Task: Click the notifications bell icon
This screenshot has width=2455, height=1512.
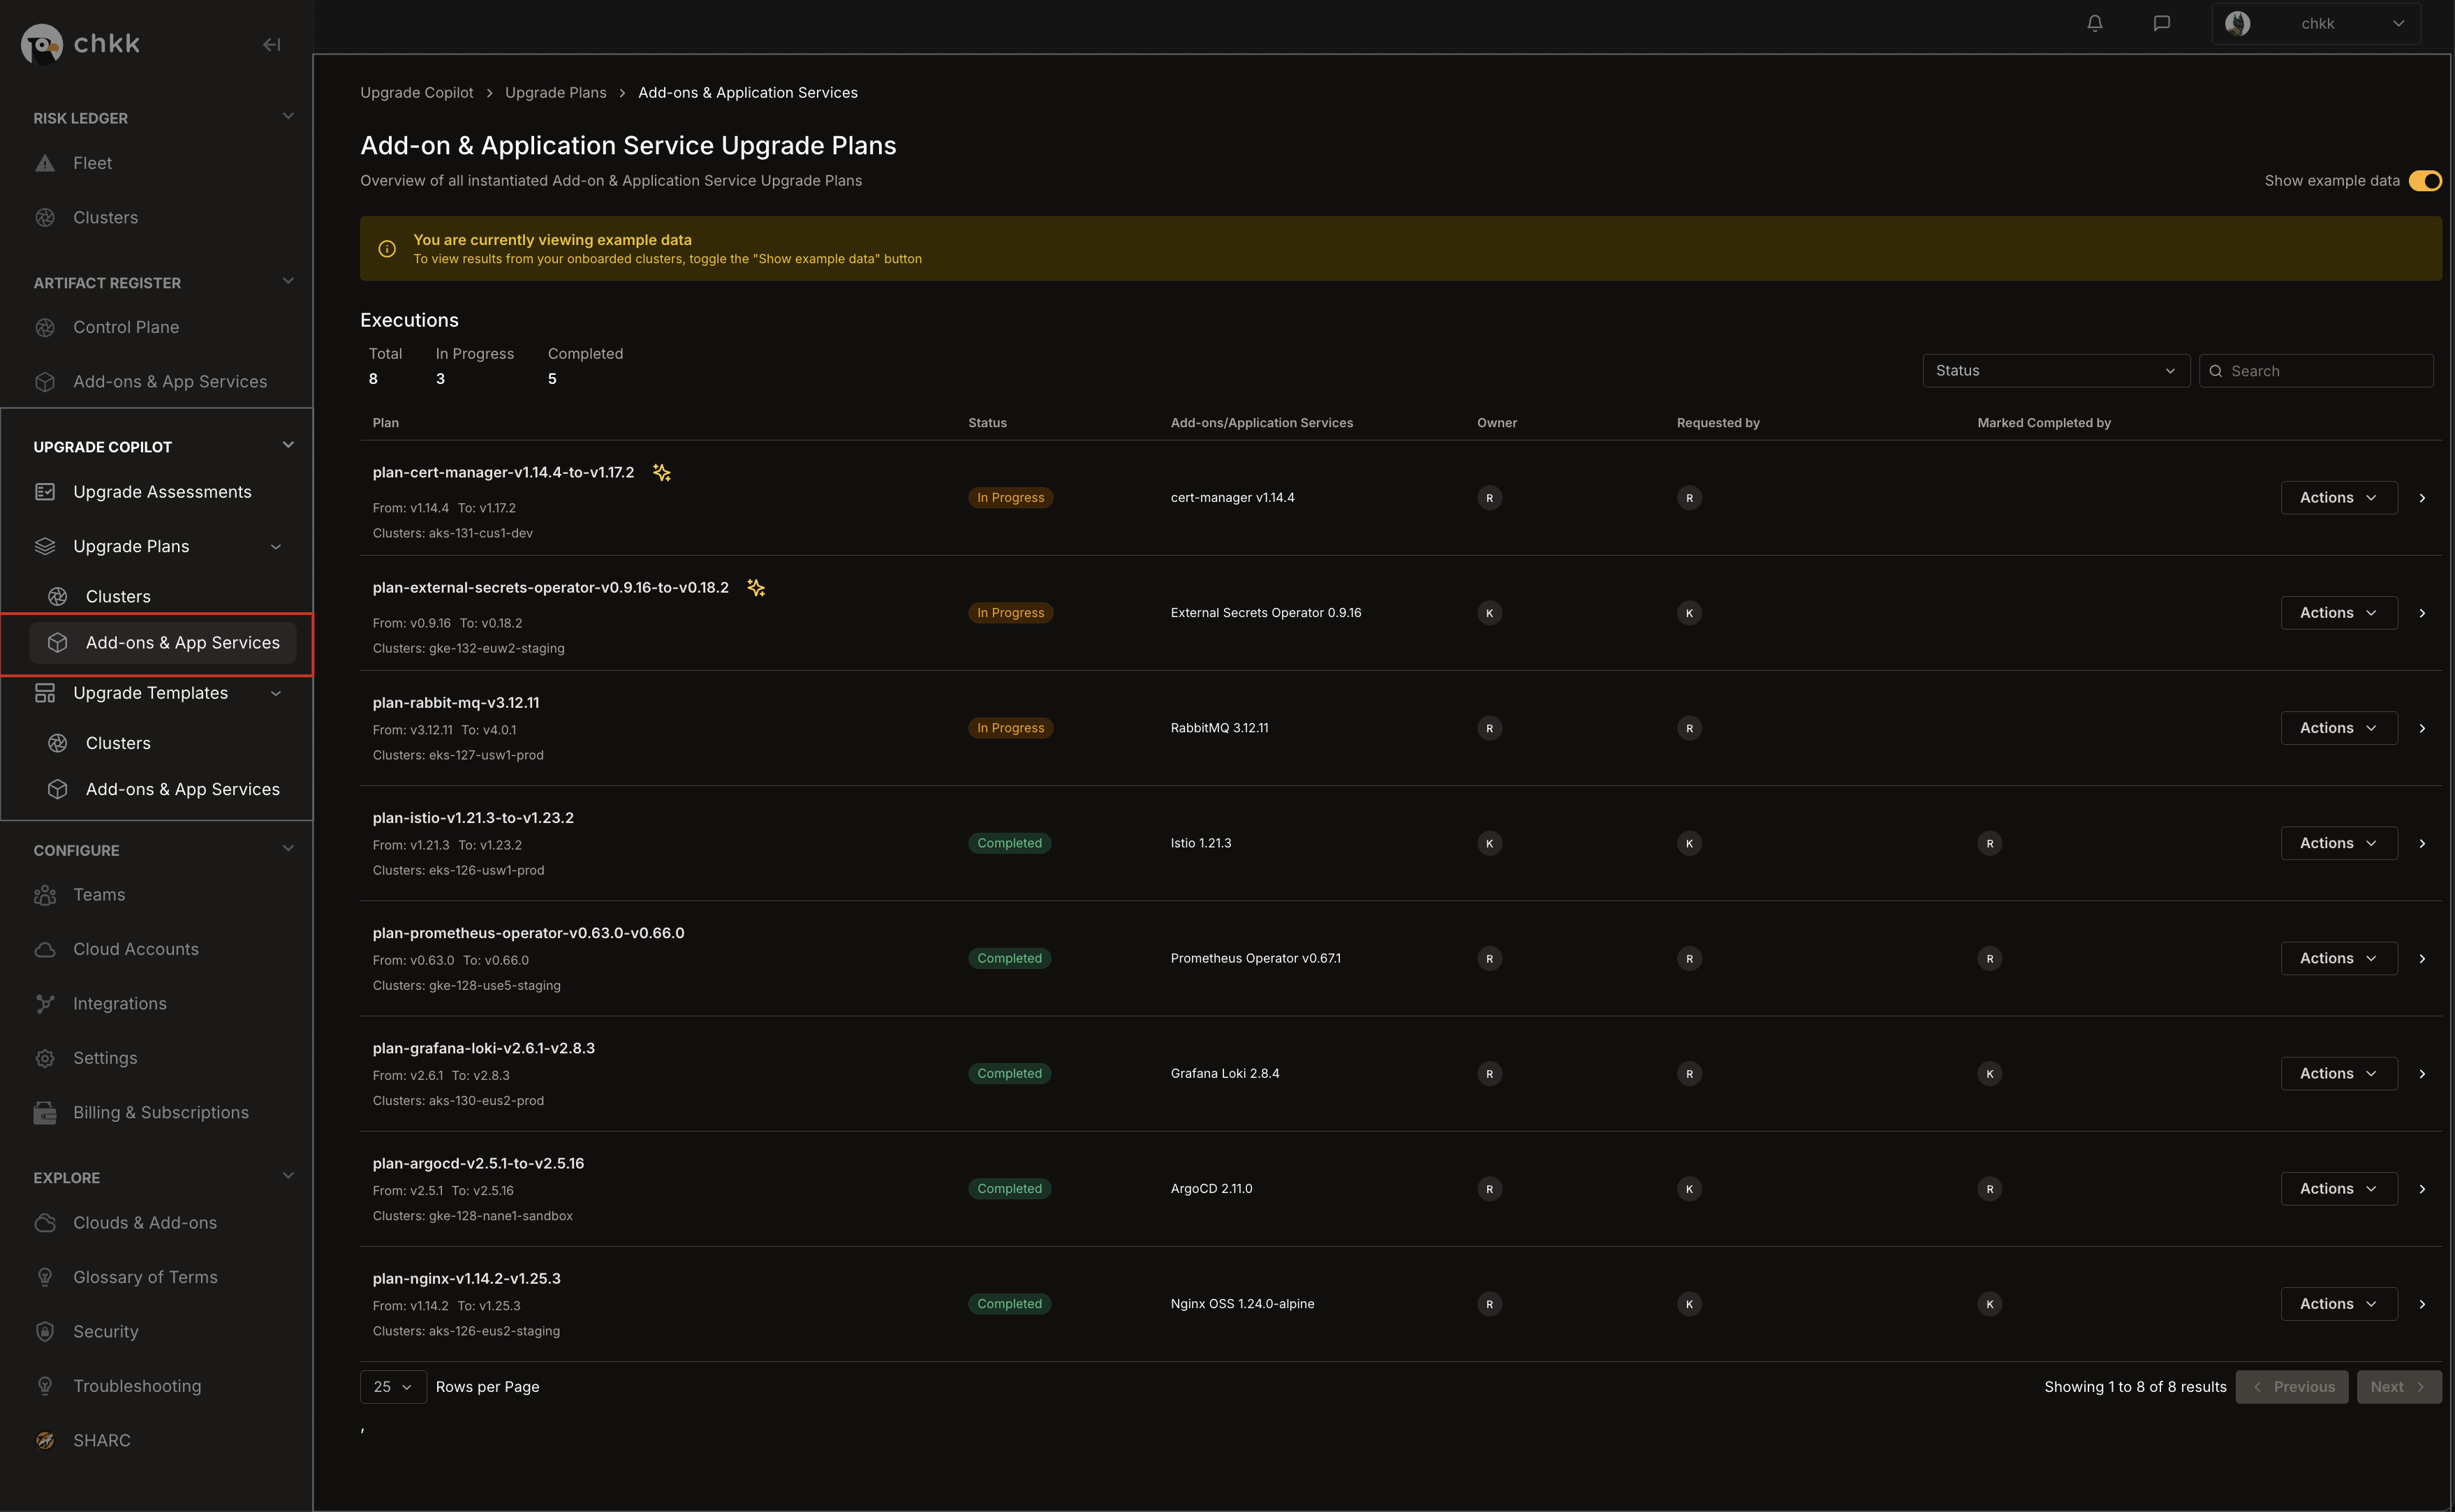Action: pos(2094,23)
